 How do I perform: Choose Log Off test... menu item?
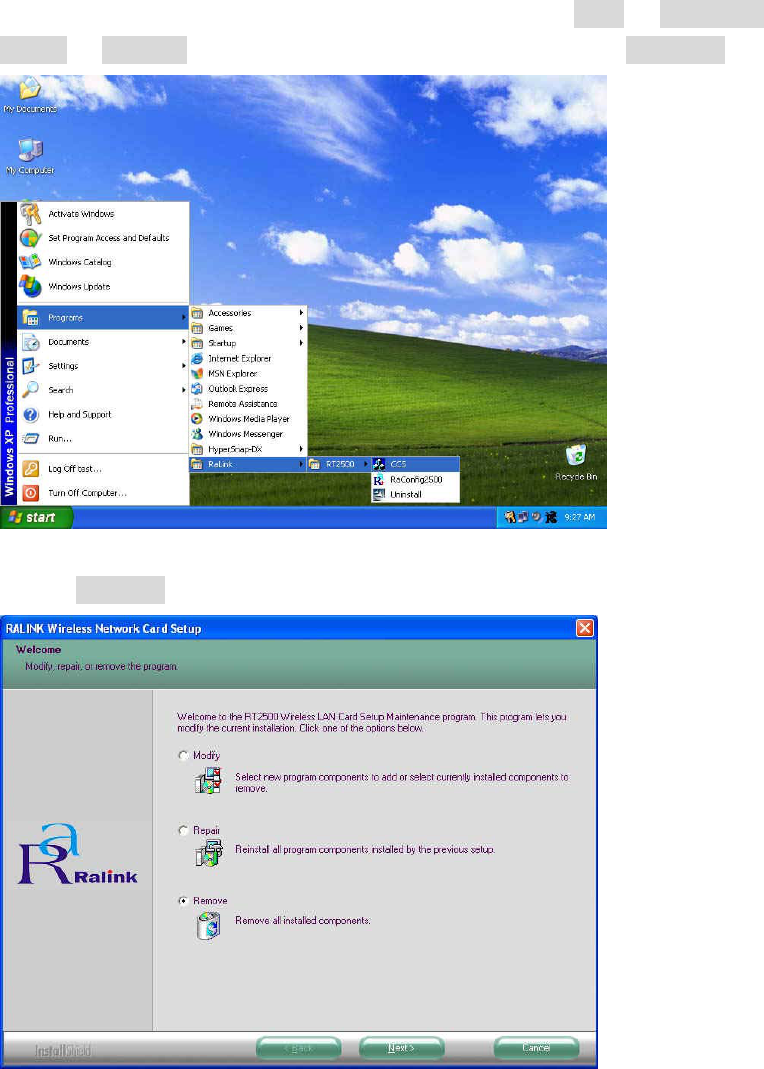click(x=103, y=469)
